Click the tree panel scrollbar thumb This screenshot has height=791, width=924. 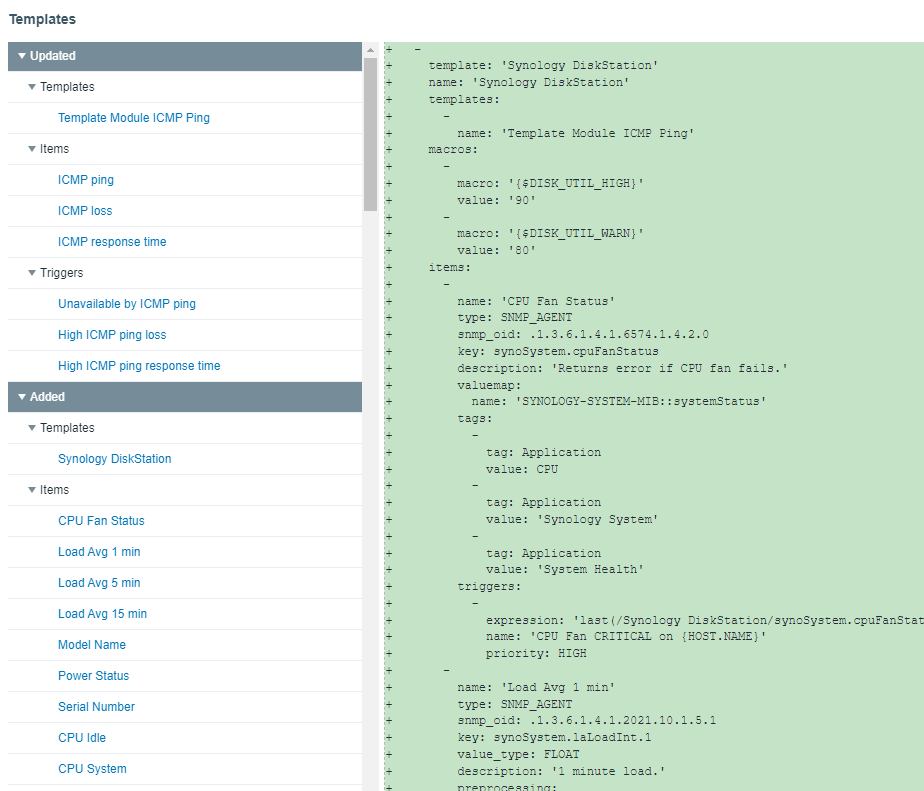pos(370,135)
